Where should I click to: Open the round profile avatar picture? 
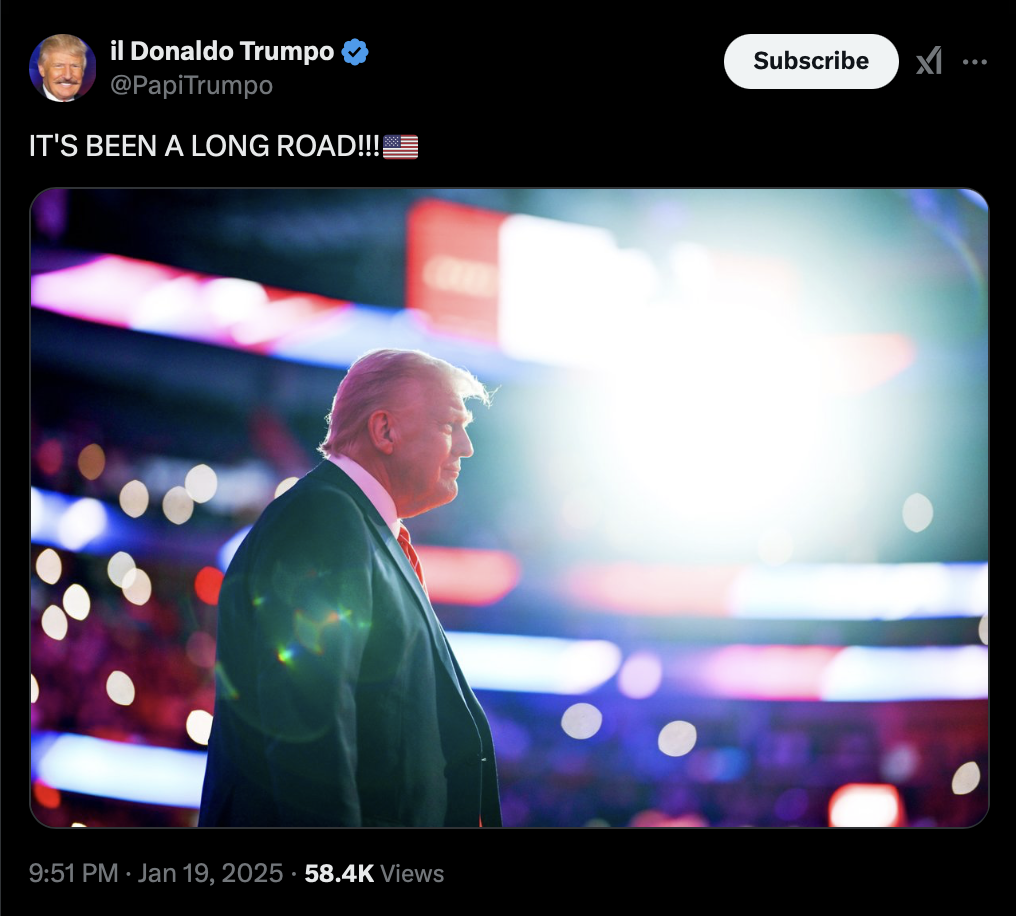pyautogui.click(x=62, y=68)
